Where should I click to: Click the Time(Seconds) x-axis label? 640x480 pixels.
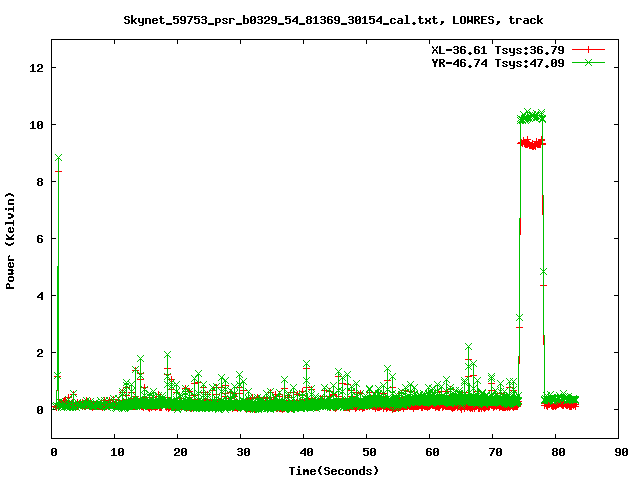[333, 471]
